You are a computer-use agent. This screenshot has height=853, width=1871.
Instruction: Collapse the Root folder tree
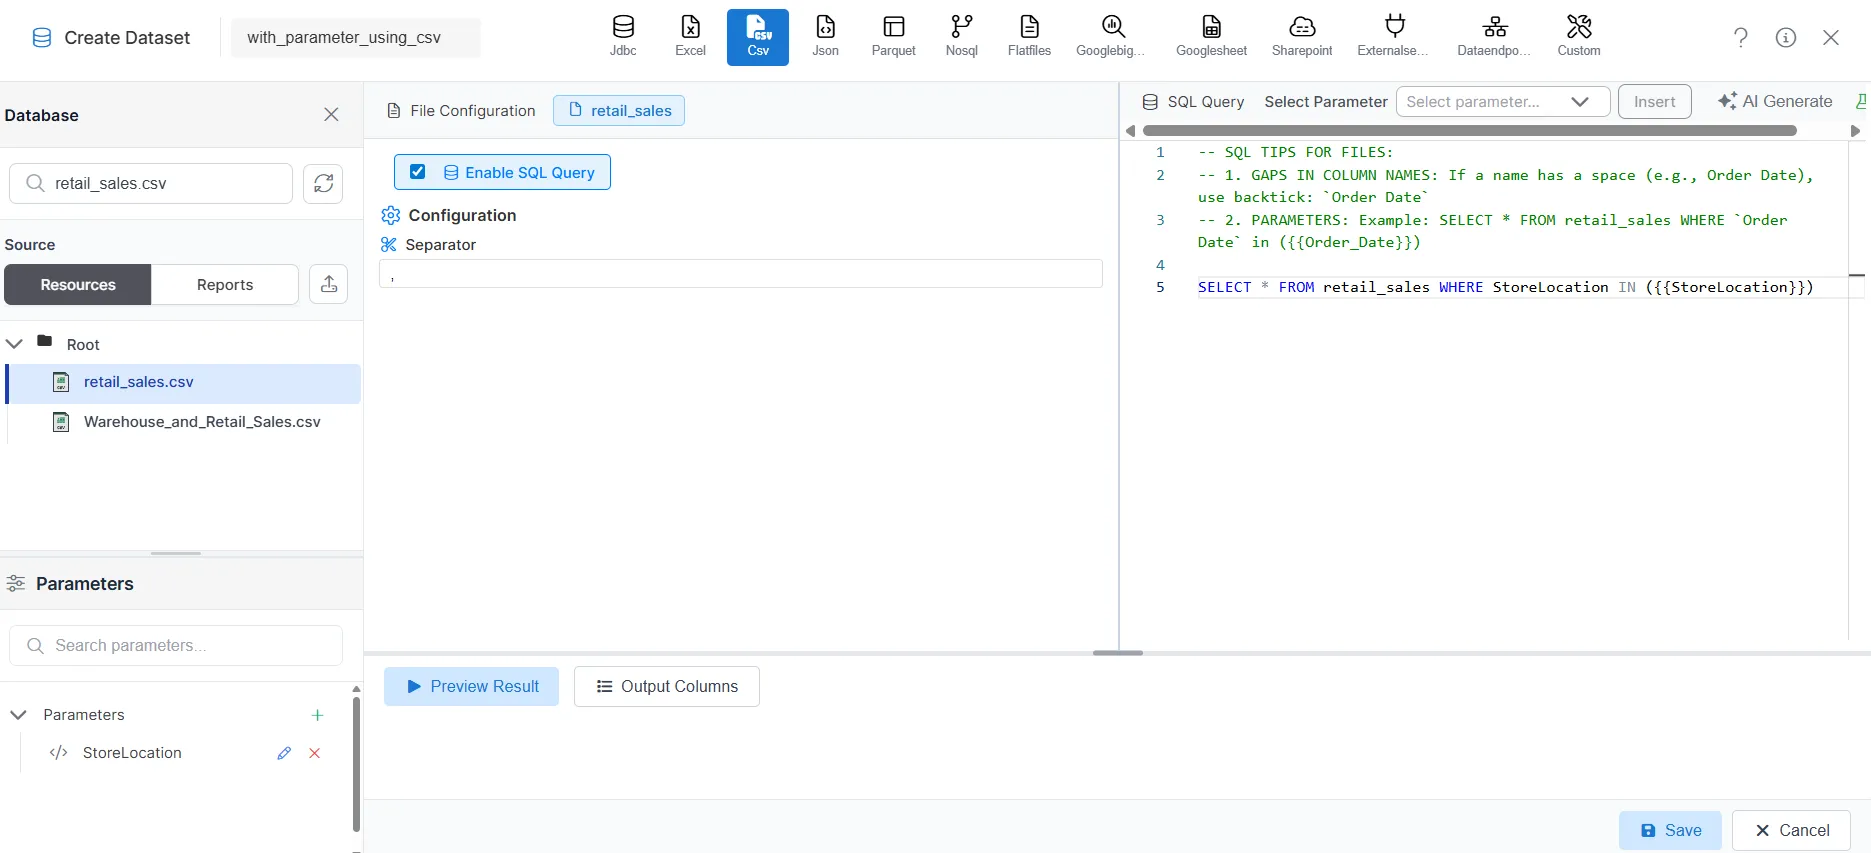(x=15, y=344)
